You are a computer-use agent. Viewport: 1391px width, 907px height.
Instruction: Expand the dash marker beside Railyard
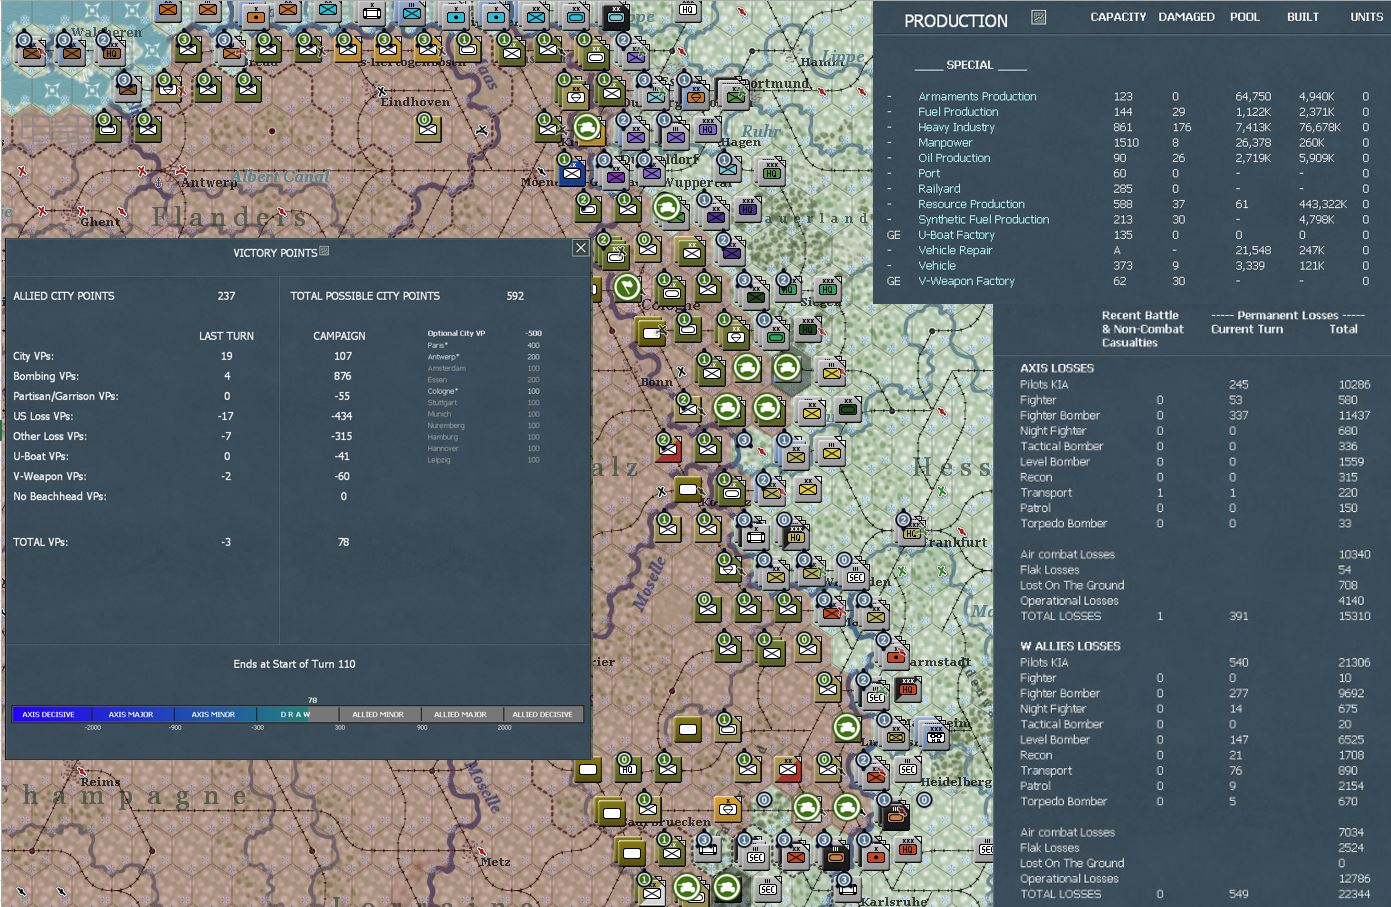[889, 189]
